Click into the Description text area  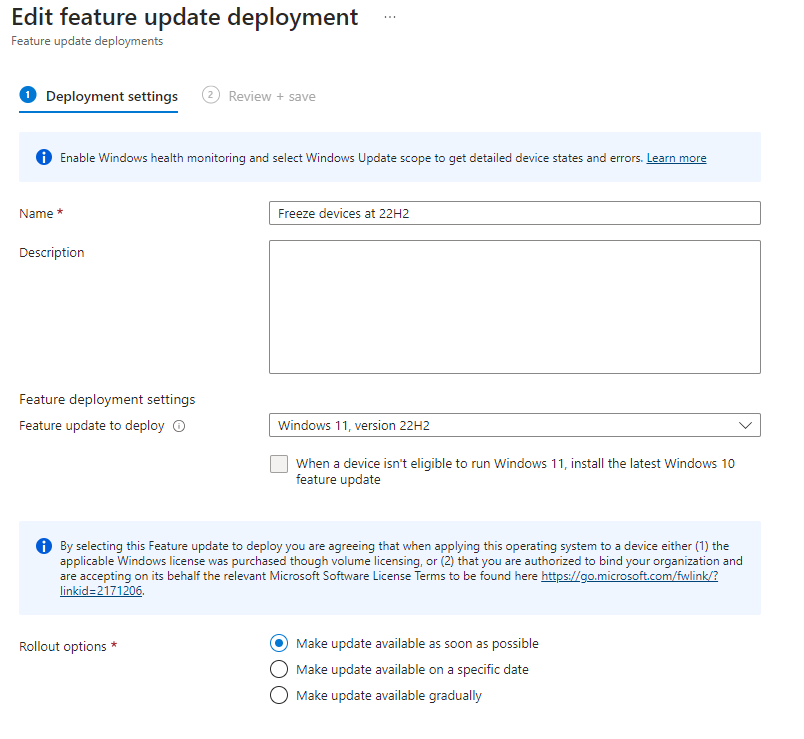click(x=514, y=306)
